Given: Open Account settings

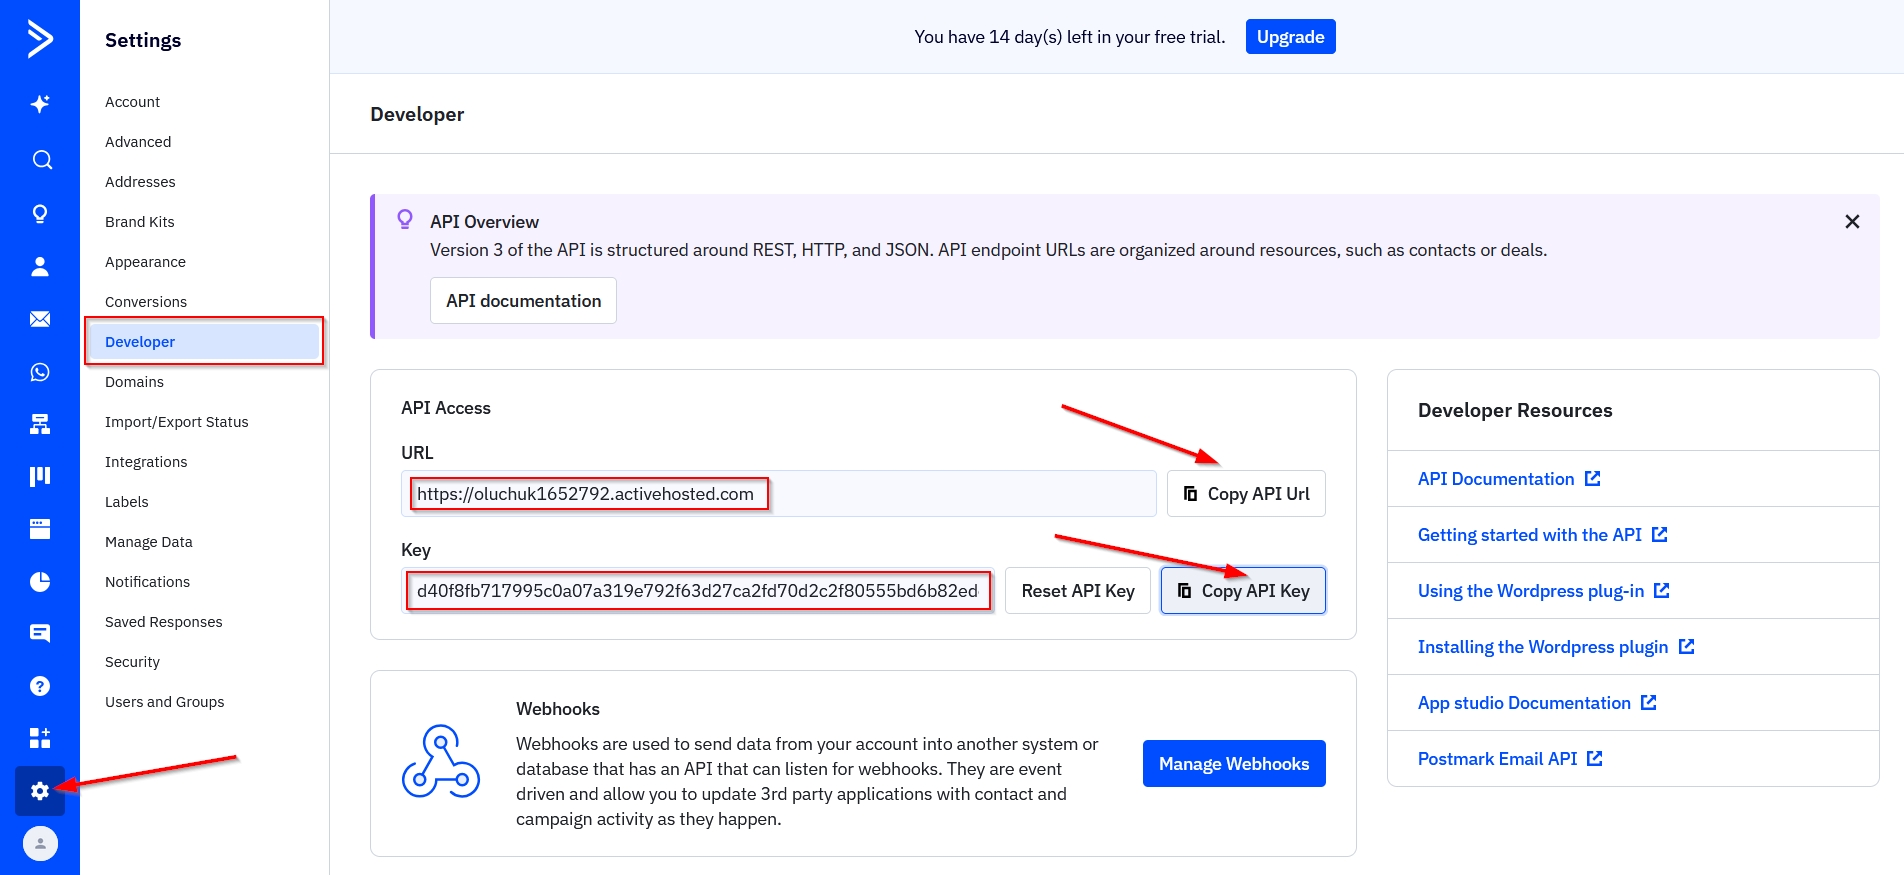Looking at the screenshot, I should point(132,102).
